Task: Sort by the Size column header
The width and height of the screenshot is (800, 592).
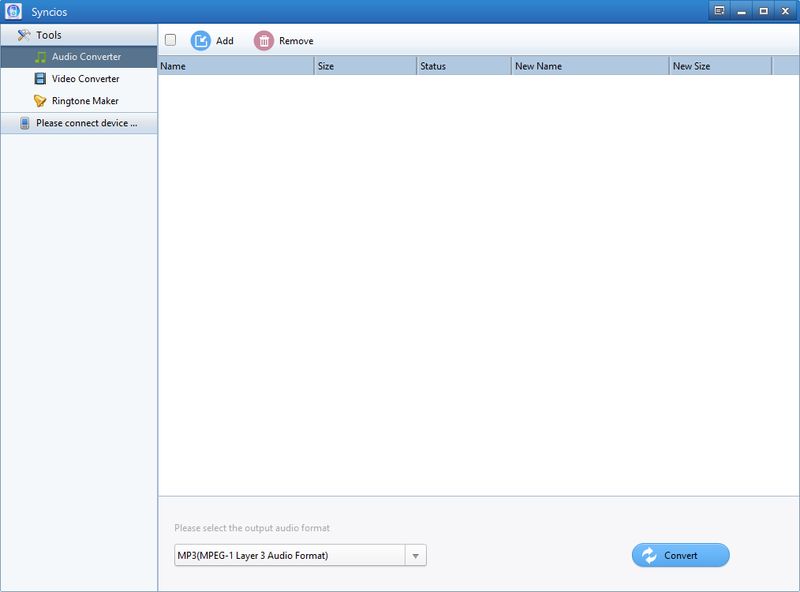Action: coord(365,66)
